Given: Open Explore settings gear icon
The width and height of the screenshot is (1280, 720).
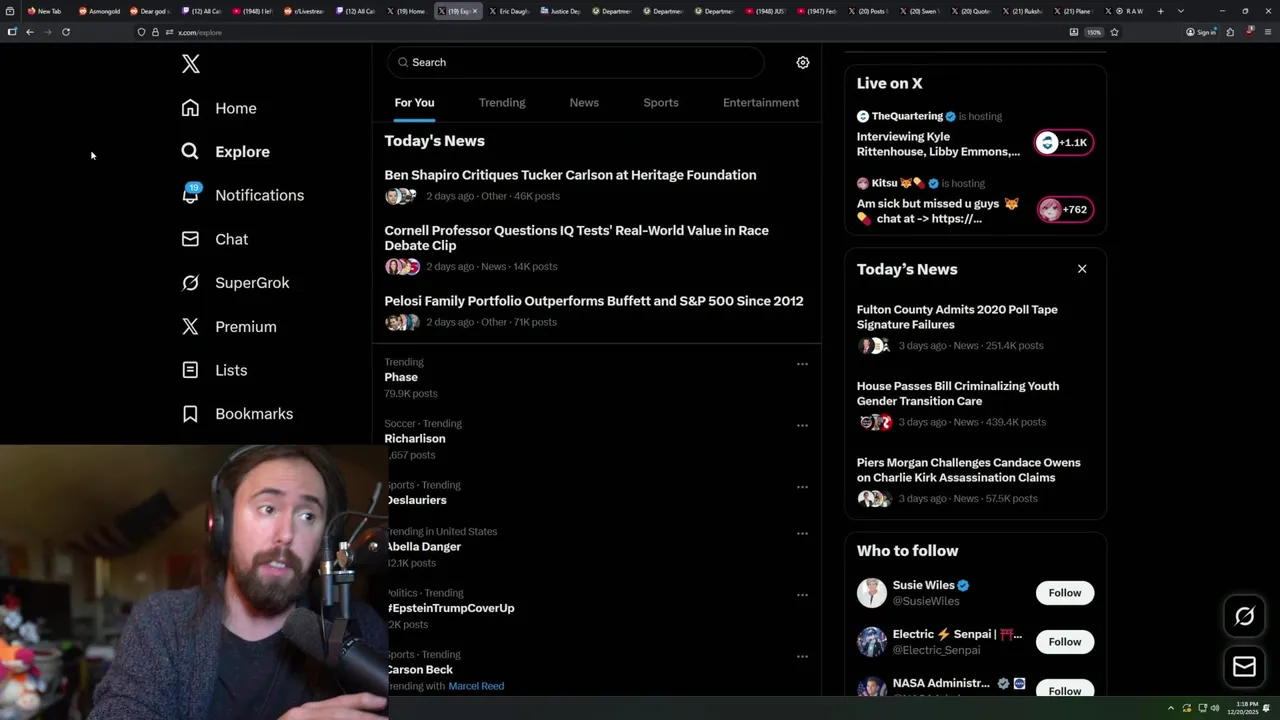Looking at the screenshot, I should tap(802, 62).
